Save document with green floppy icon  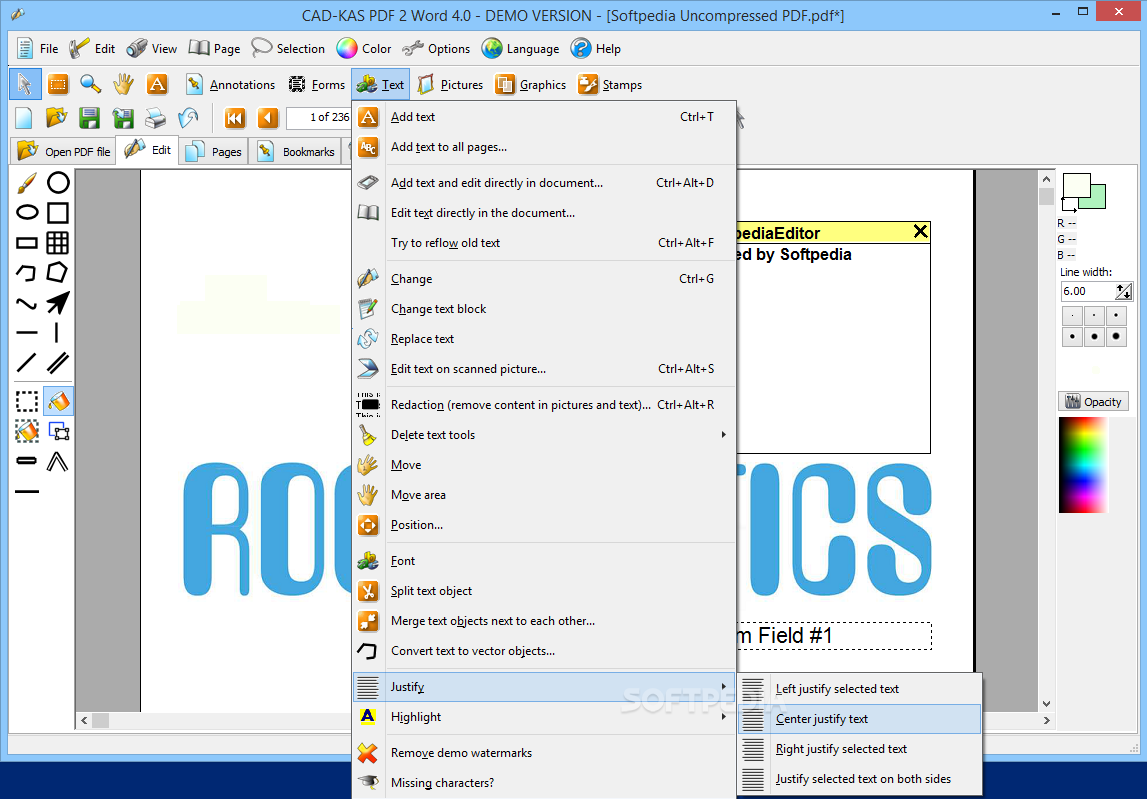tap(89, 118)
